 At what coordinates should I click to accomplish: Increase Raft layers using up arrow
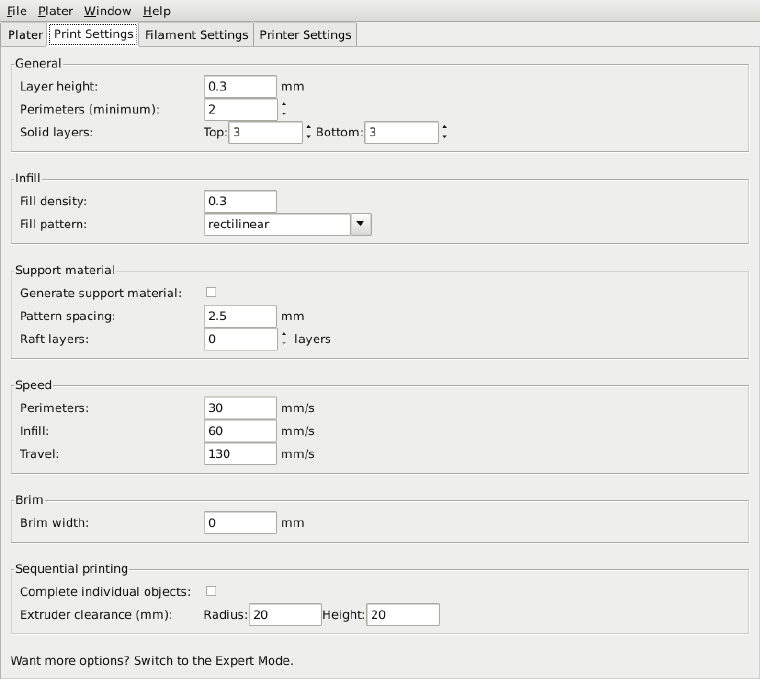pos(284,334)
